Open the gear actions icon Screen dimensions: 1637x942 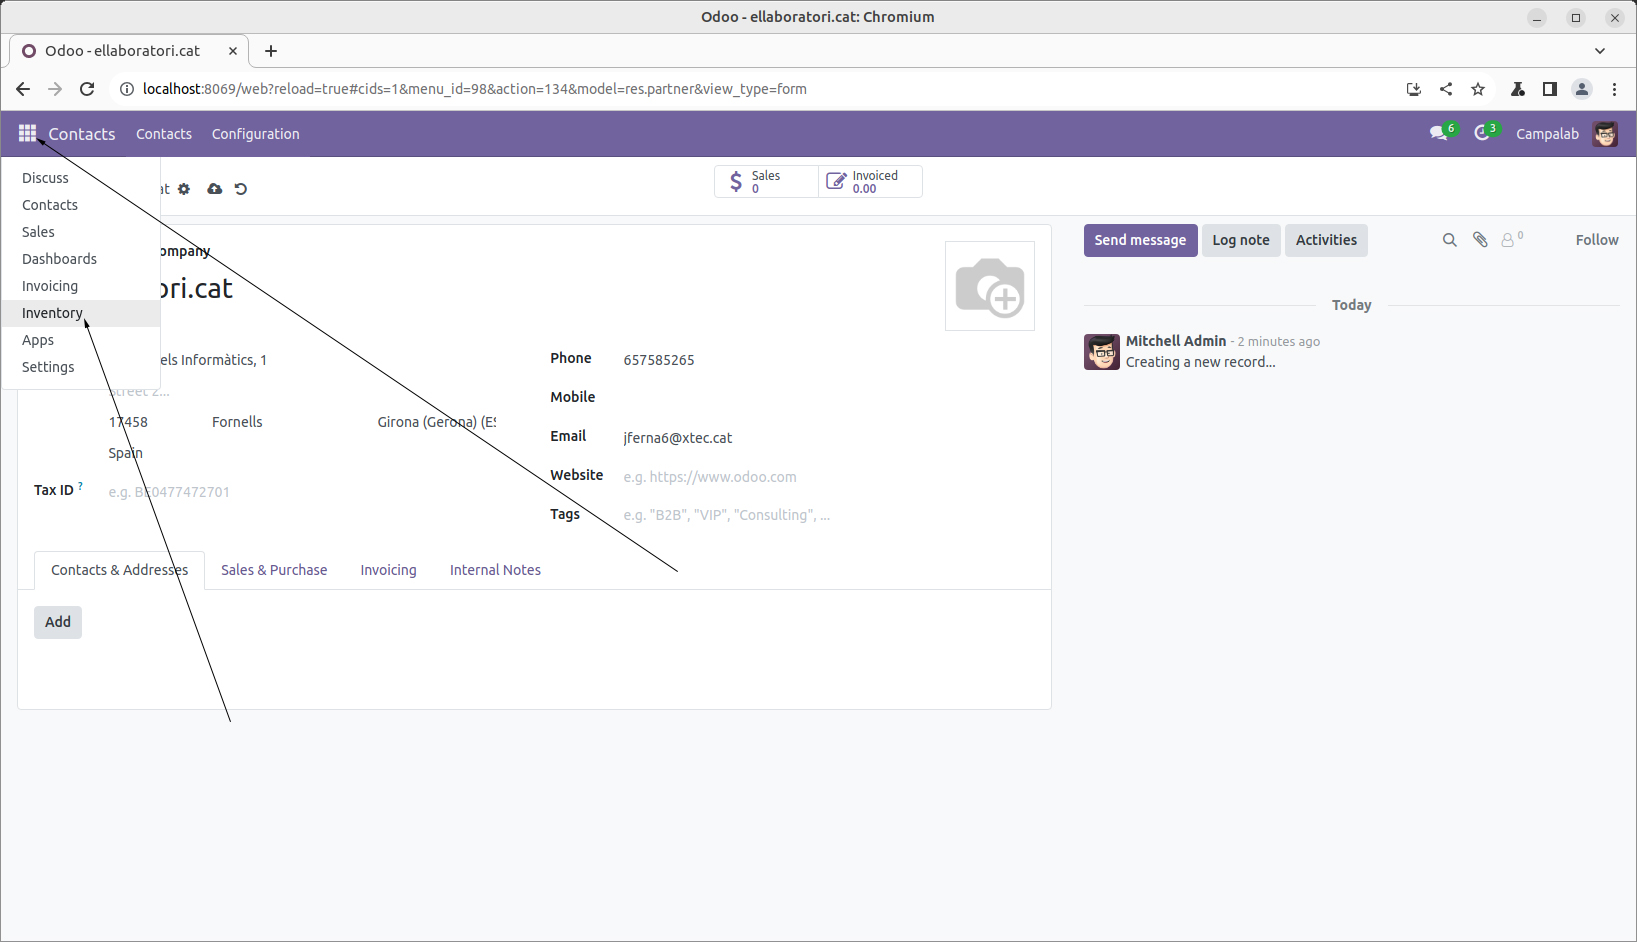[x=184, y=189]
